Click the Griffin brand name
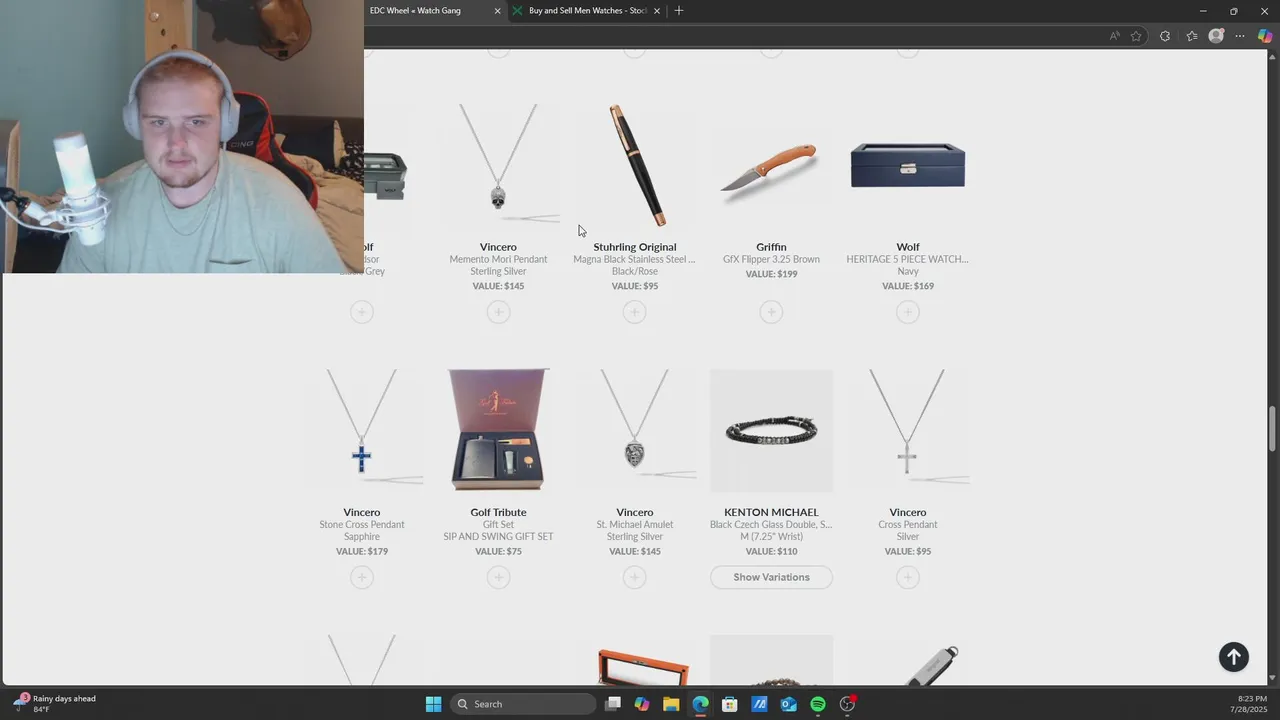1280x720 pixels. point(771,247)
